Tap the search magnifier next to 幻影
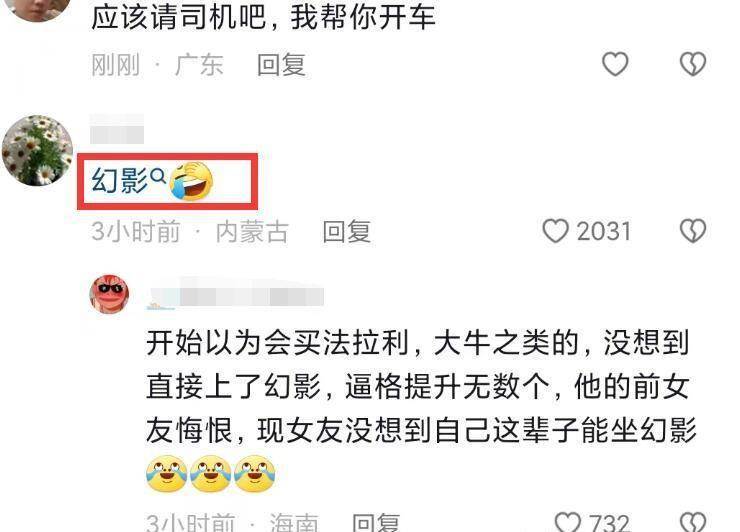The image size is (740, 532). pyautogui.click(x=158, y=176)
